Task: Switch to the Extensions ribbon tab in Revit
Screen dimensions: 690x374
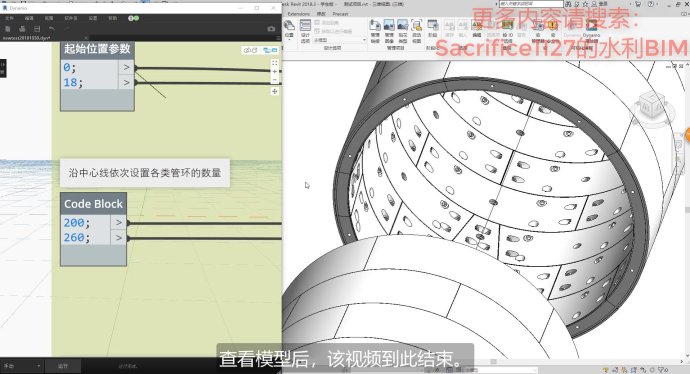Action: (298, 14)
